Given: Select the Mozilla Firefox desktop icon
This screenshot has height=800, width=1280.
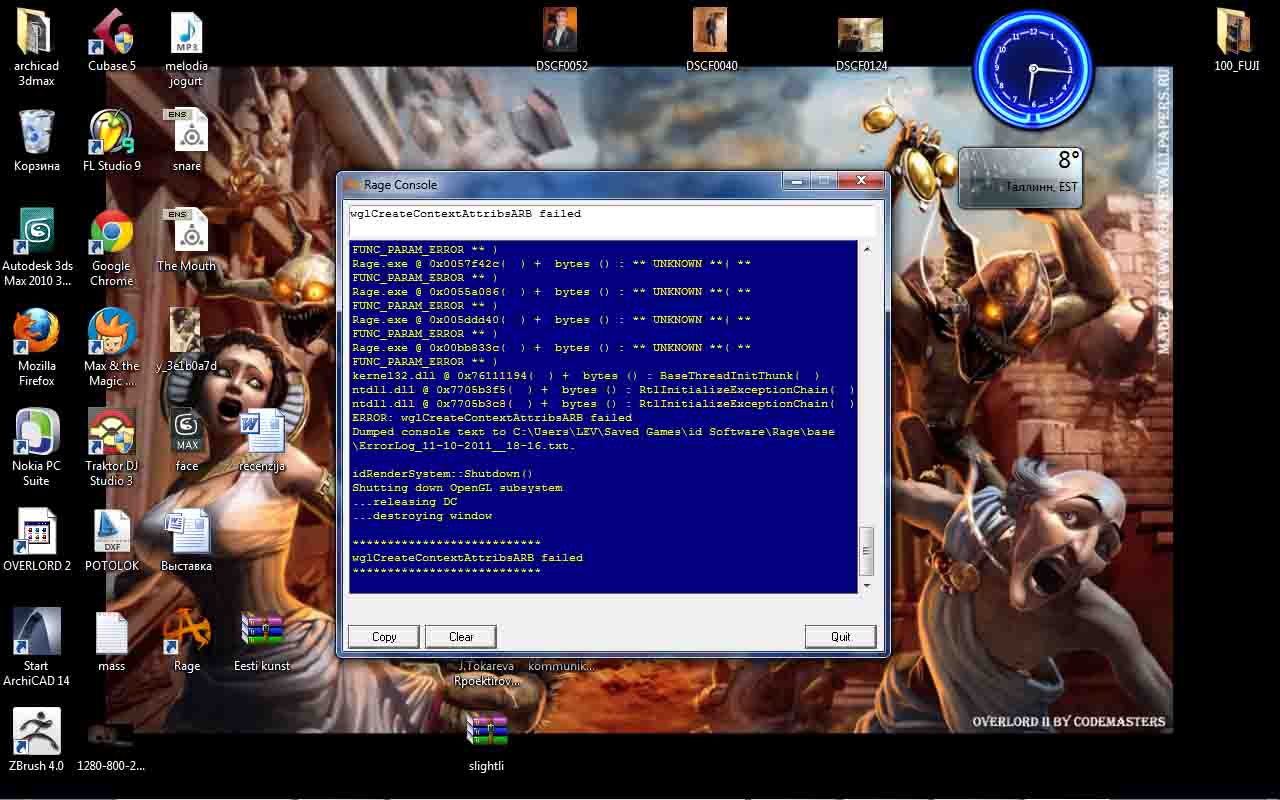Looking at the screenshot, I should tap(37, 333).
